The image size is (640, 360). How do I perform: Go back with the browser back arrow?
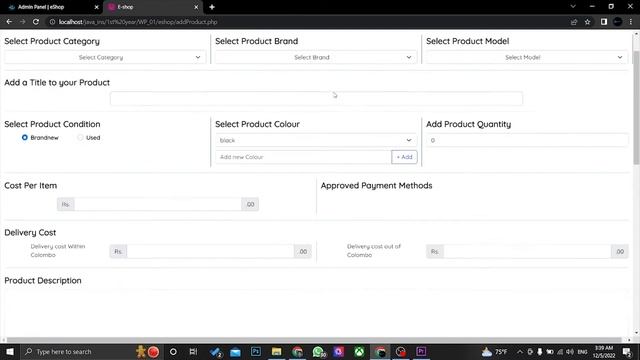(9, 22)
